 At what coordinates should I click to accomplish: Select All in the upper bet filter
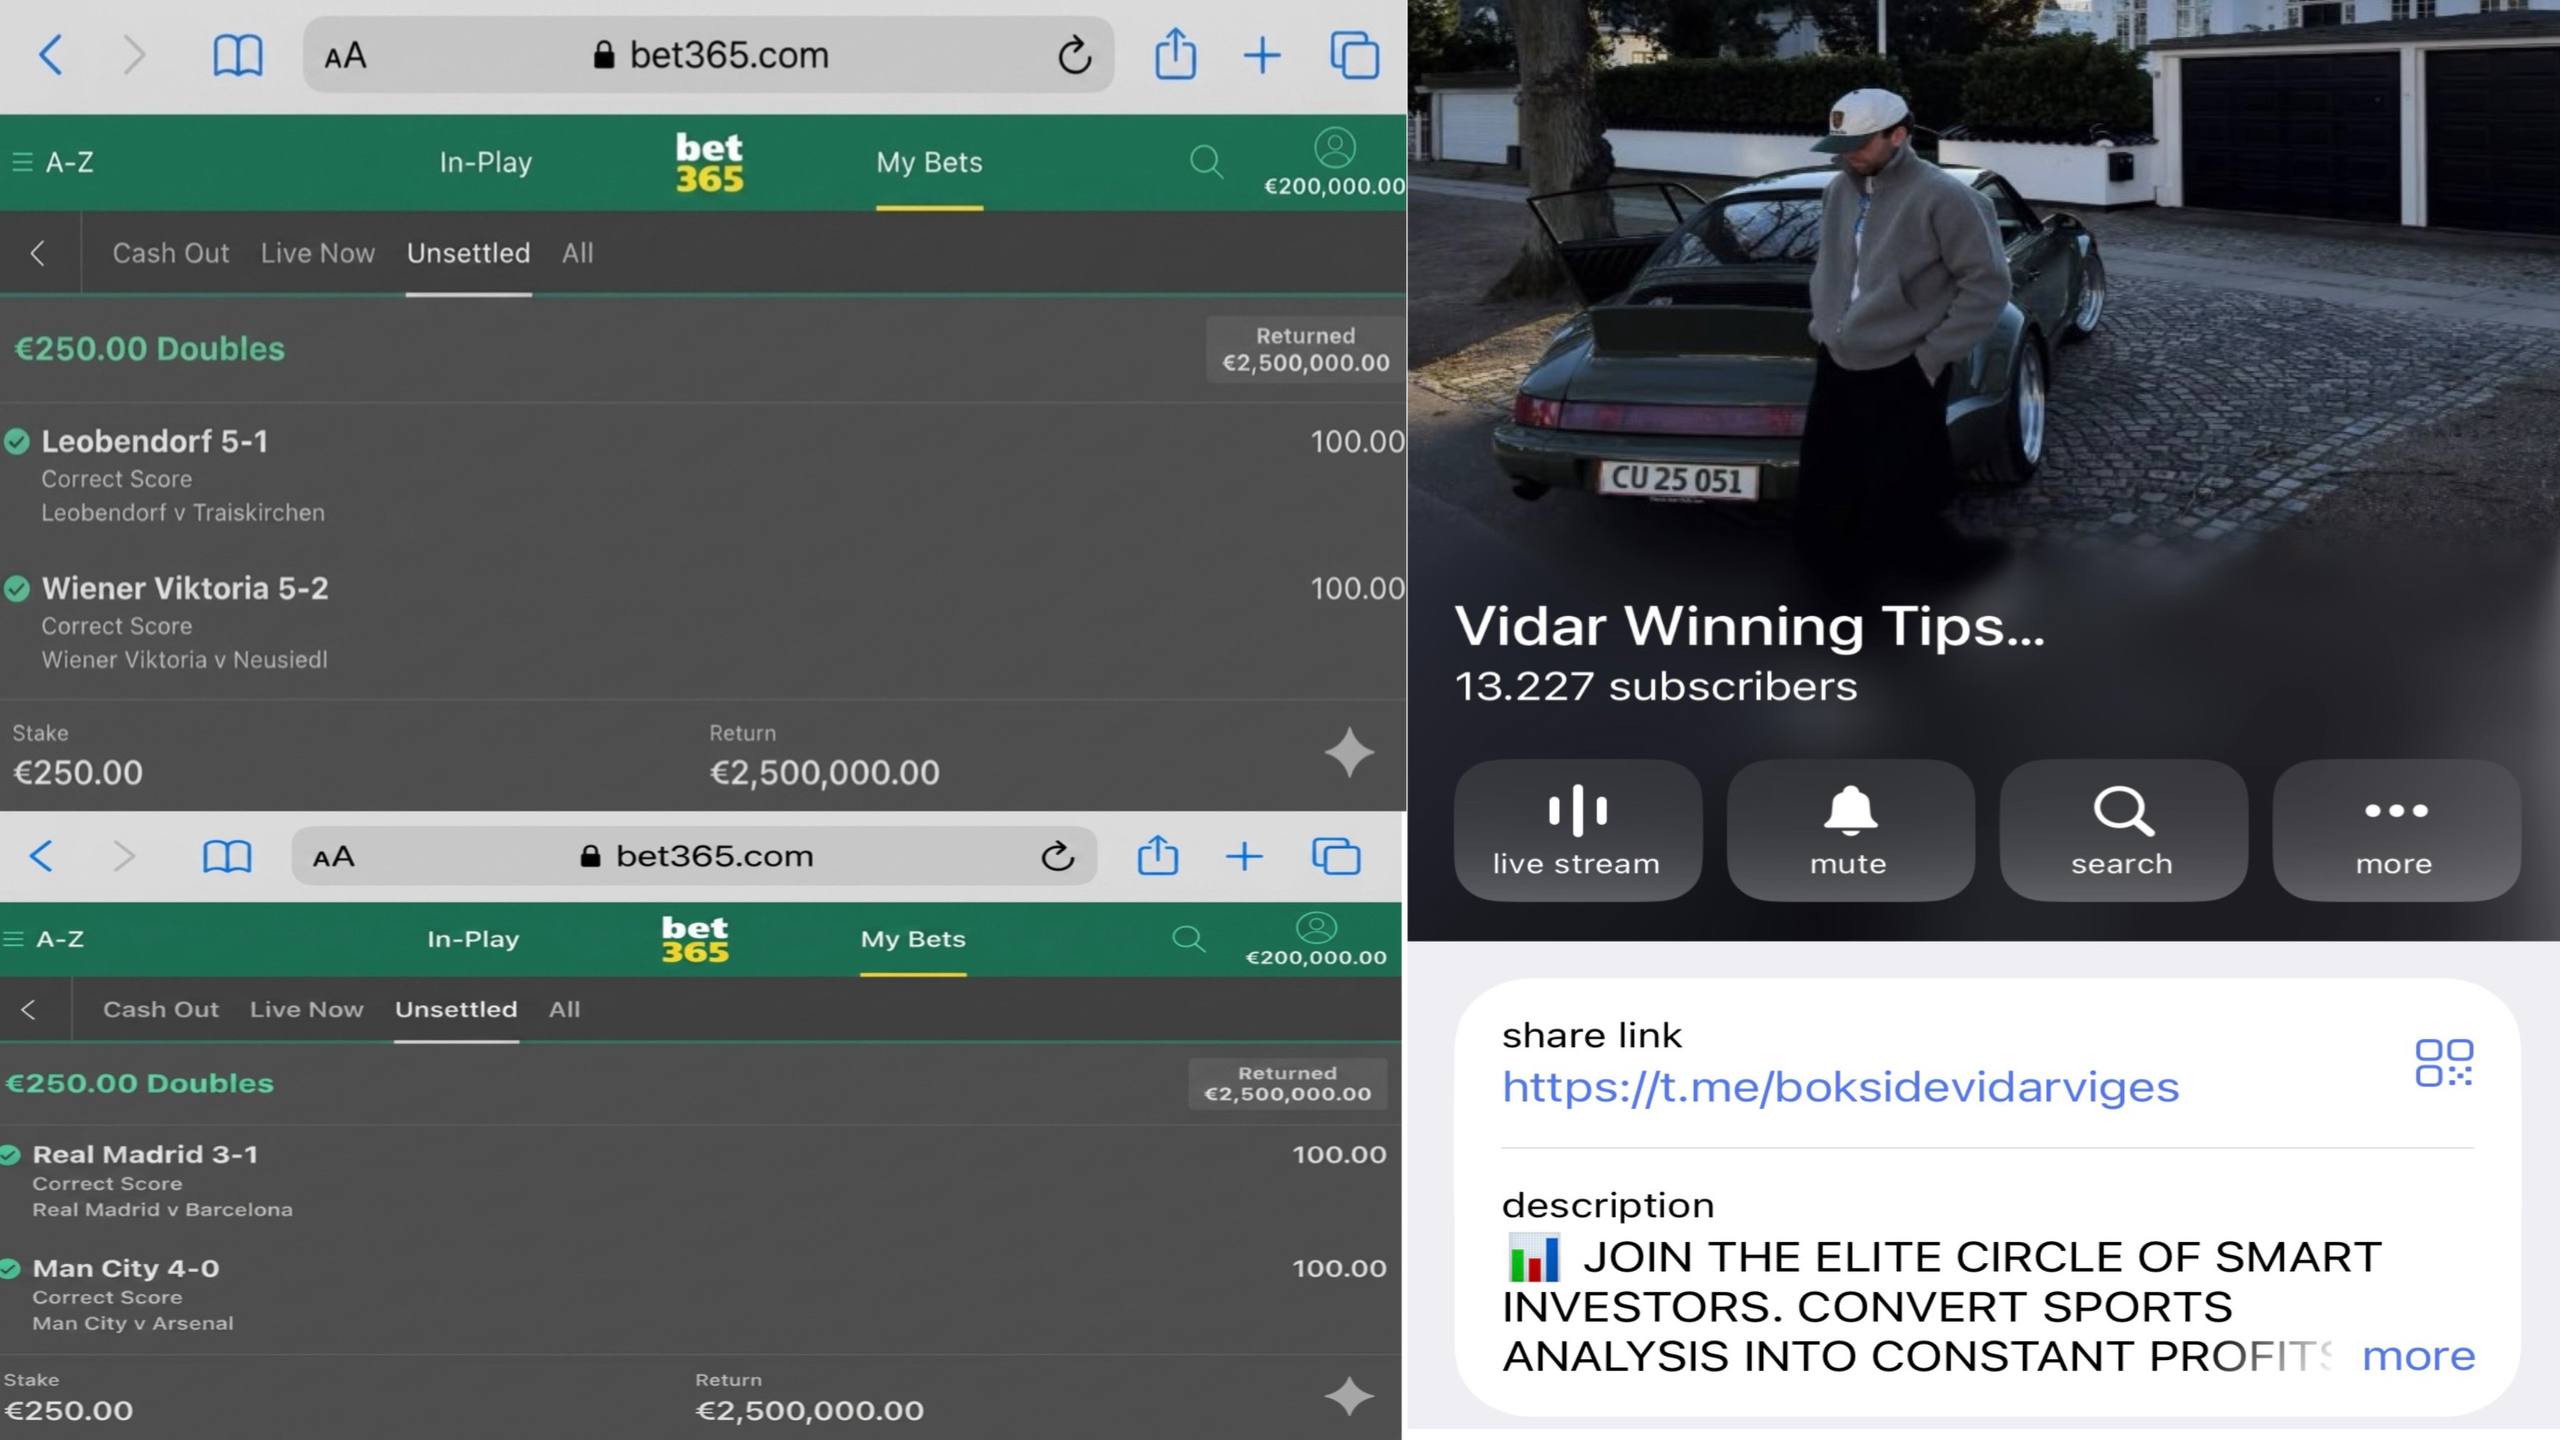point(578,253)
